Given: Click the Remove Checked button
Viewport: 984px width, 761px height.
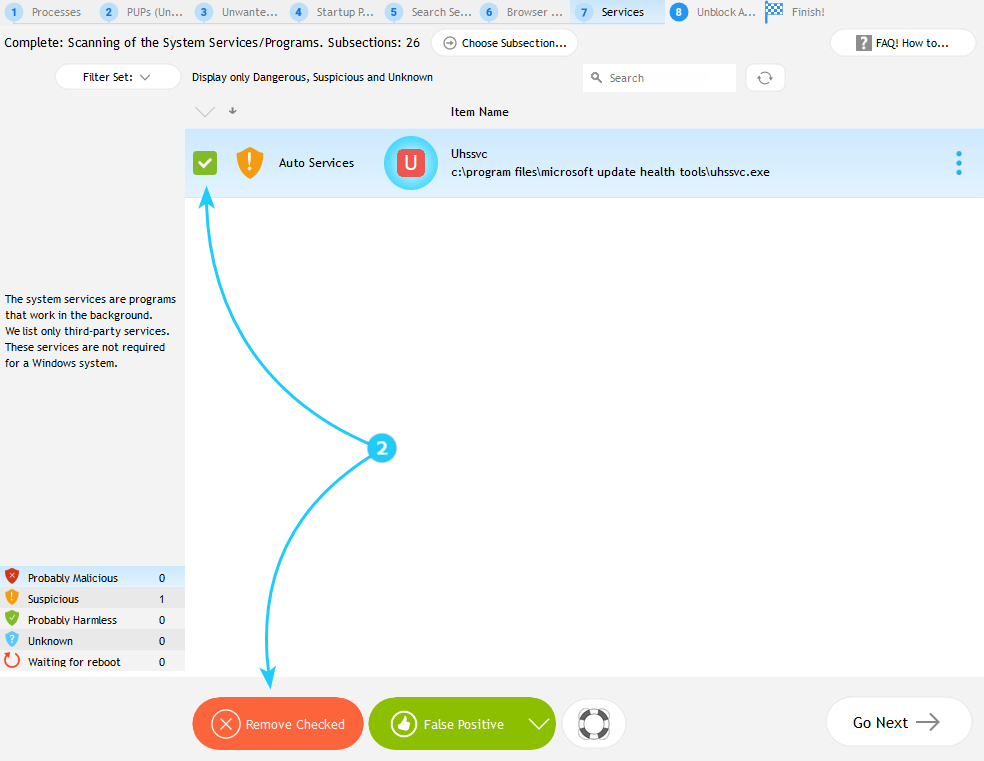Looking at the screenshot, I should pos(278,724).
